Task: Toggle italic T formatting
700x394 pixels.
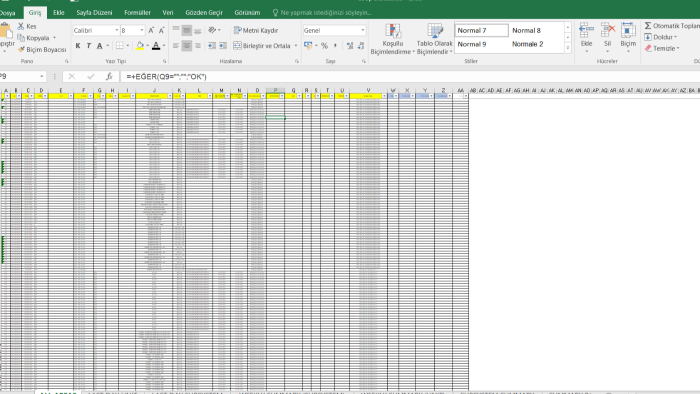Action: (x=88, y=46)
